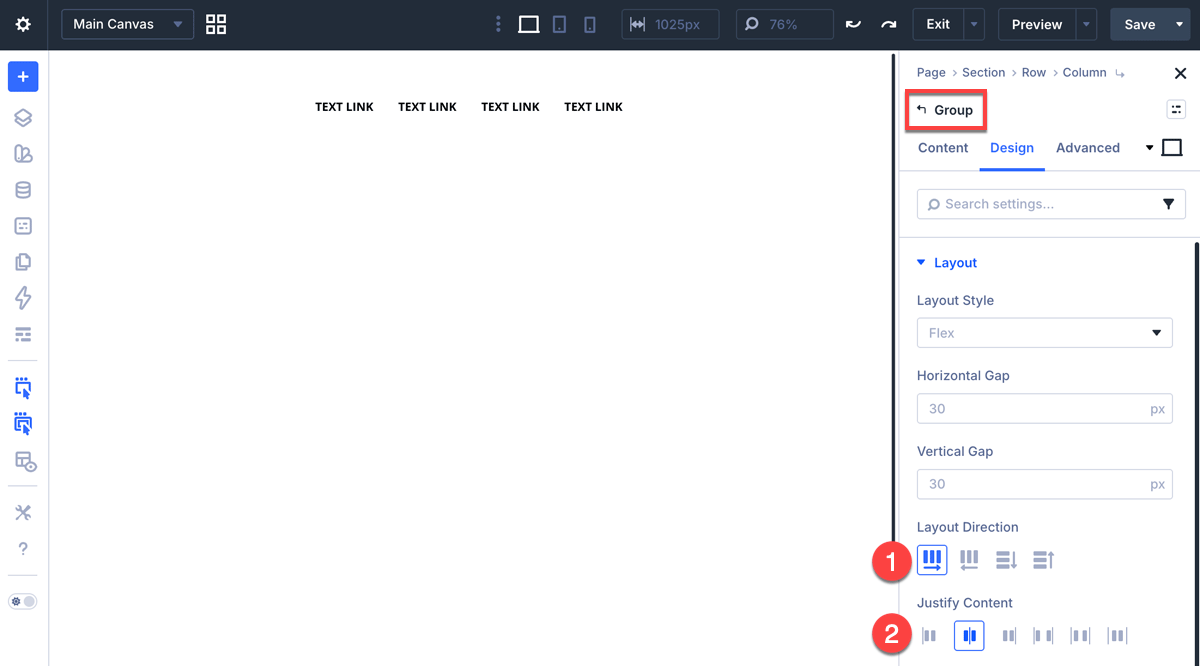Justify content to start
The width and height of the screenshot is (1200, 666).
(x=930, y=636)
